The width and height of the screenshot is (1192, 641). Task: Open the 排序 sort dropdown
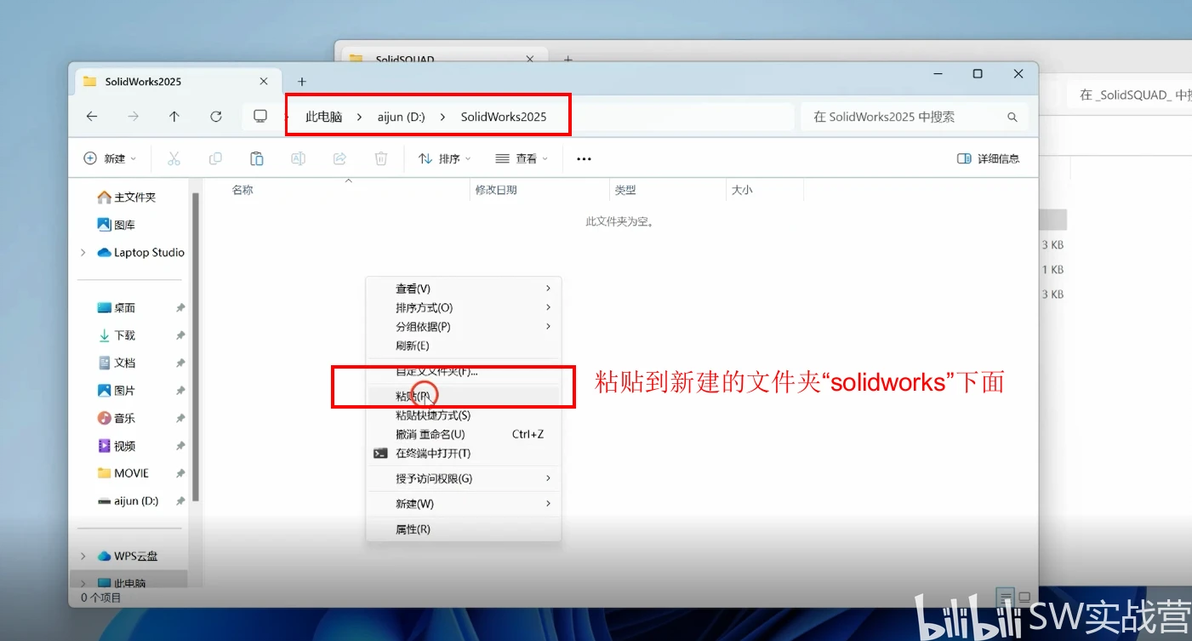pos(445,158)
